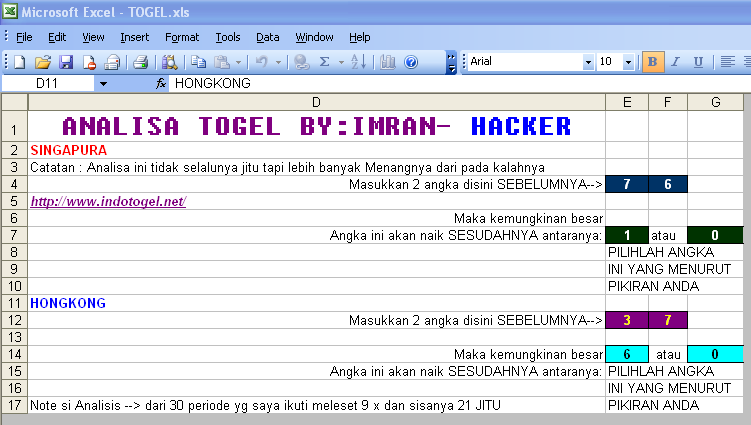
Task: Select column G header
Action: pos(716,102)
